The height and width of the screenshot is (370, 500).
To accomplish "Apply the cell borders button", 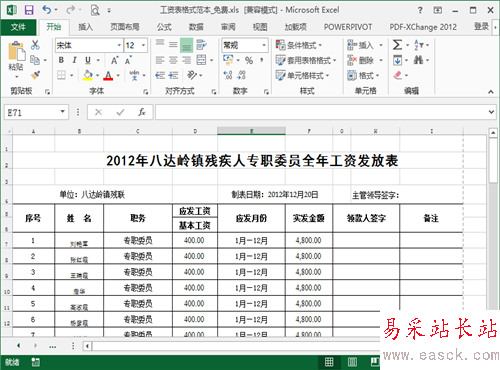I will coord(61,75).
